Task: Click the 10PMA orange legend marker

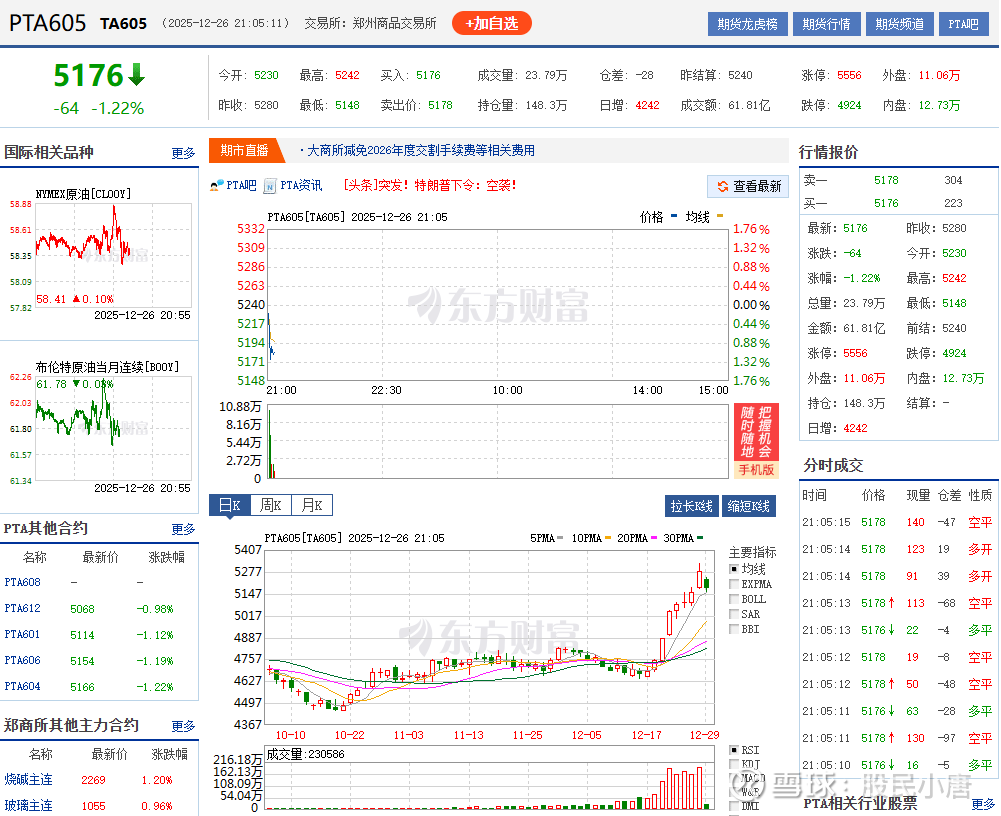Action: [608, 538]
